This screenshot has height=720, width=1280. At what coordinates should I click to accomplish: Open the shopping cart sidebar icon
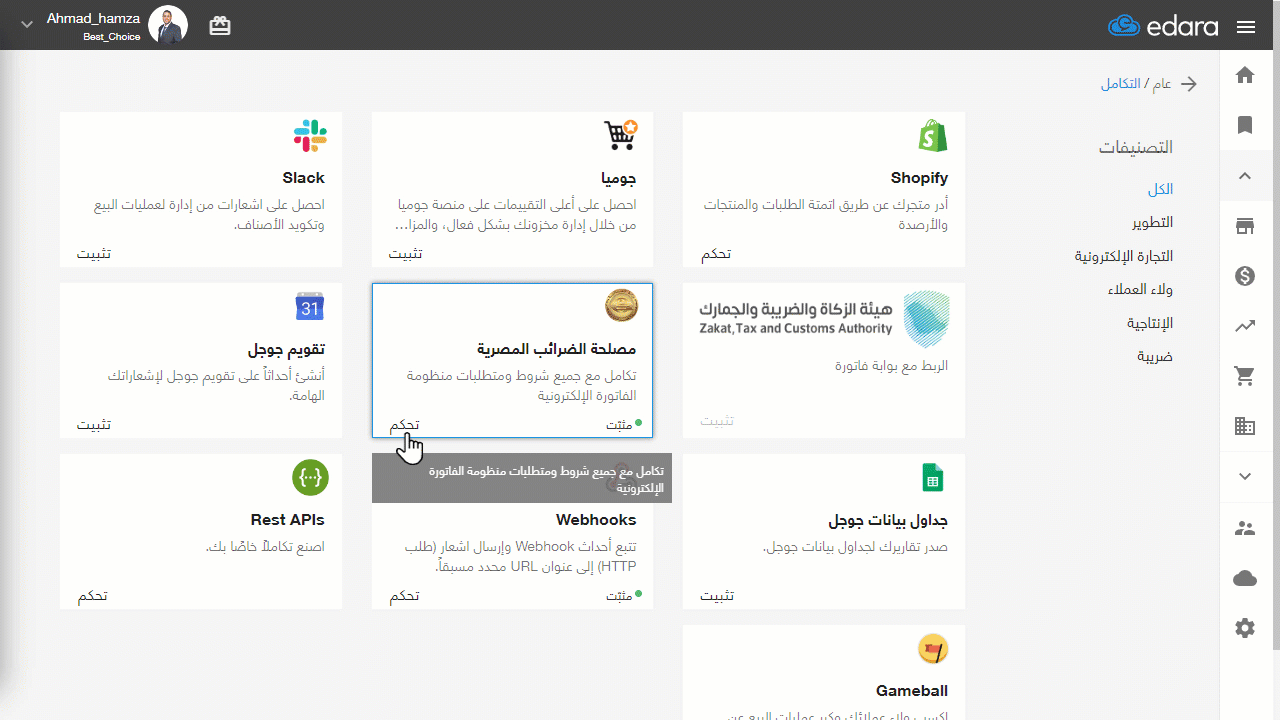point(1245,376)
